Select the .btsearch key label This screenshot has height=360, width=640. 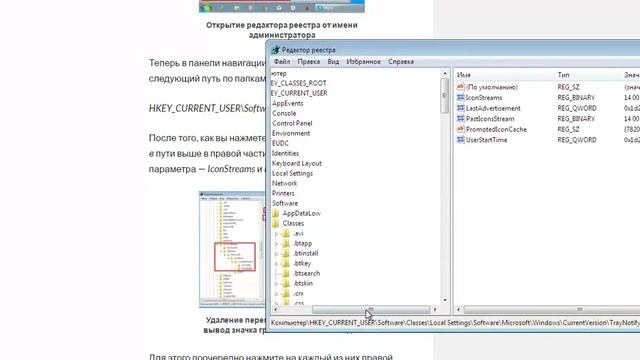point(307,273)
